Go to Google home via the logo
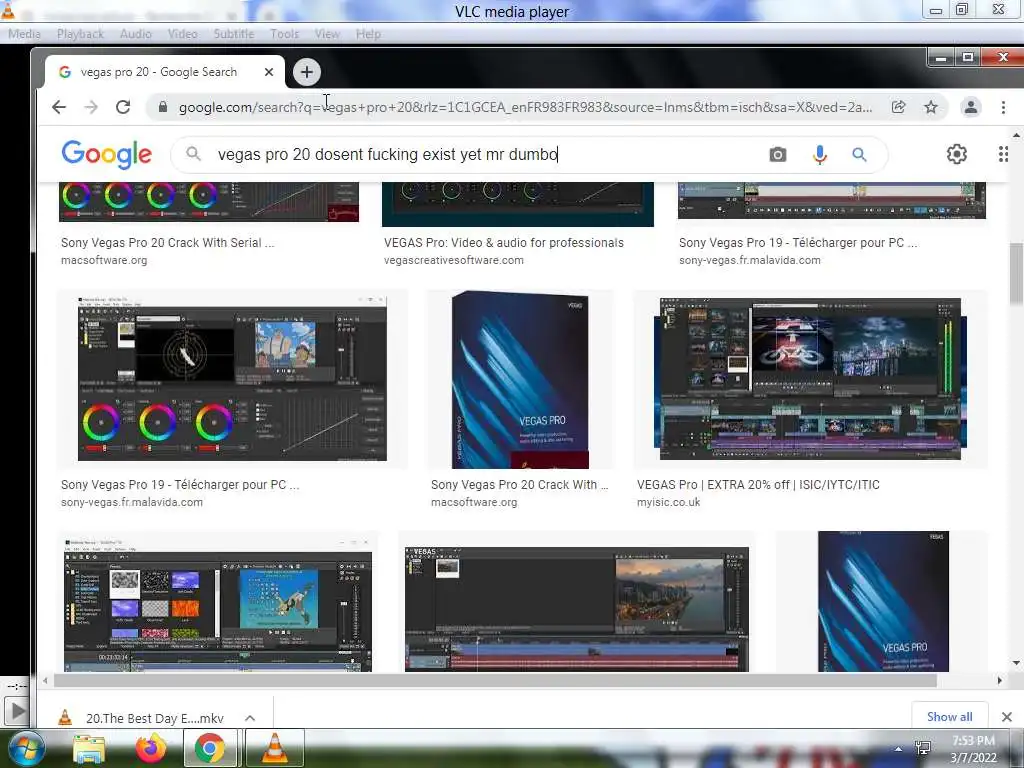 106,155
